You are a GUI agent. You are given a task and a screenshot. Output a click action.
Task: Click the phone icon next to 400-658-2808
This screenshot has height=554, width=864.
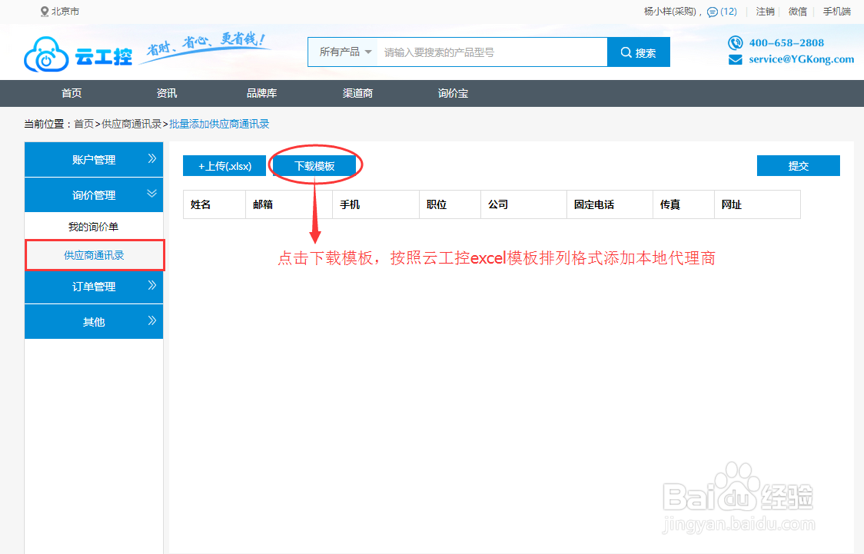point(735,42)
